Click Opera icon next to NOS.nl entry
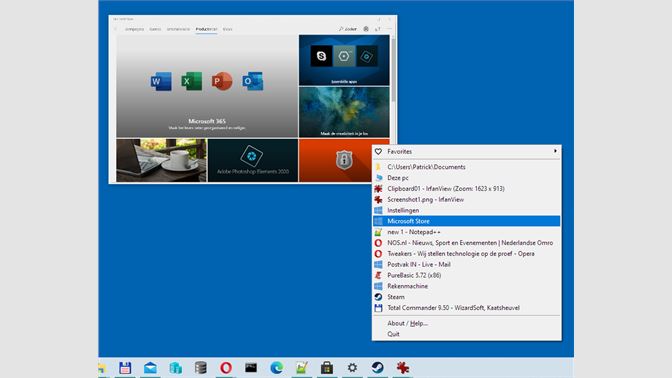The image size is (672, 378). click(x=378, y=243)
